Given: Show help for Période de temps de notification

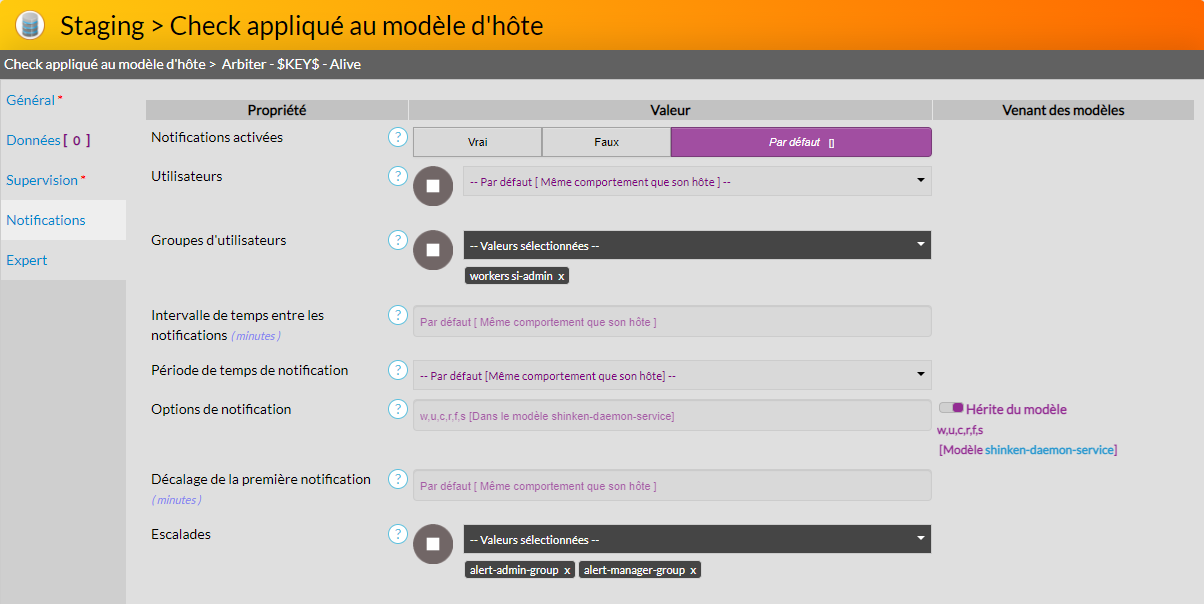Looking at the screenshot, I should click(x=398, y=370).
